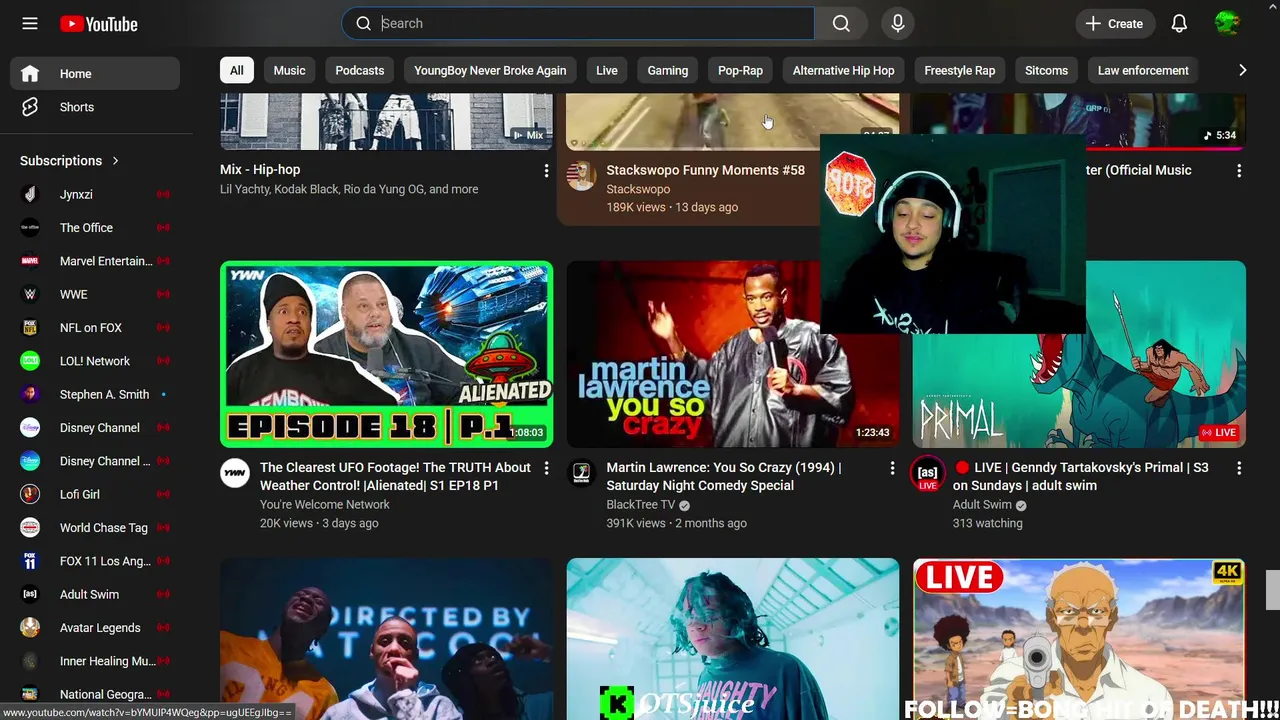The width and height of the screenshot is (1280, 720).
Task: Open the hamburger guide menu
Action: click(x=30, y=23)
